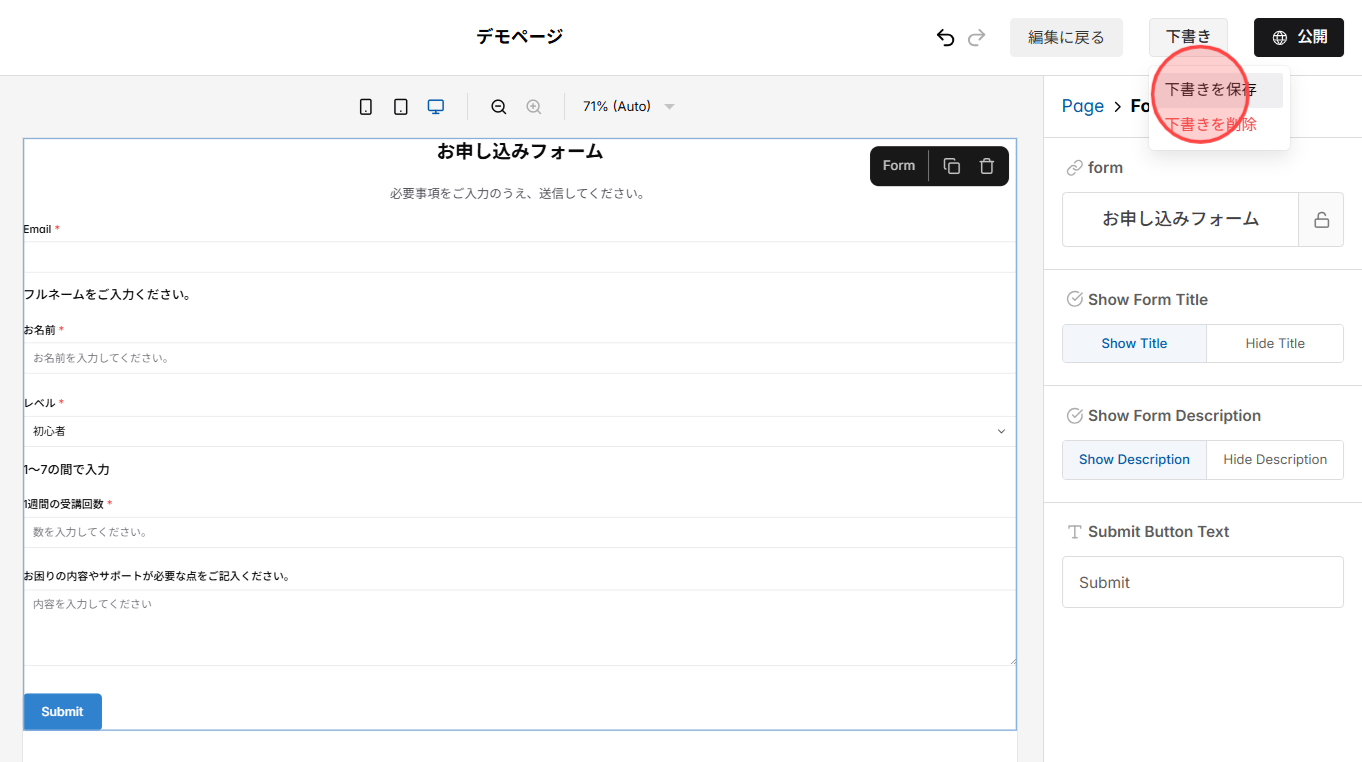Switch to mobile preview mode
The width and height of the screenshot is (1362, 762).
click(365, 106)
